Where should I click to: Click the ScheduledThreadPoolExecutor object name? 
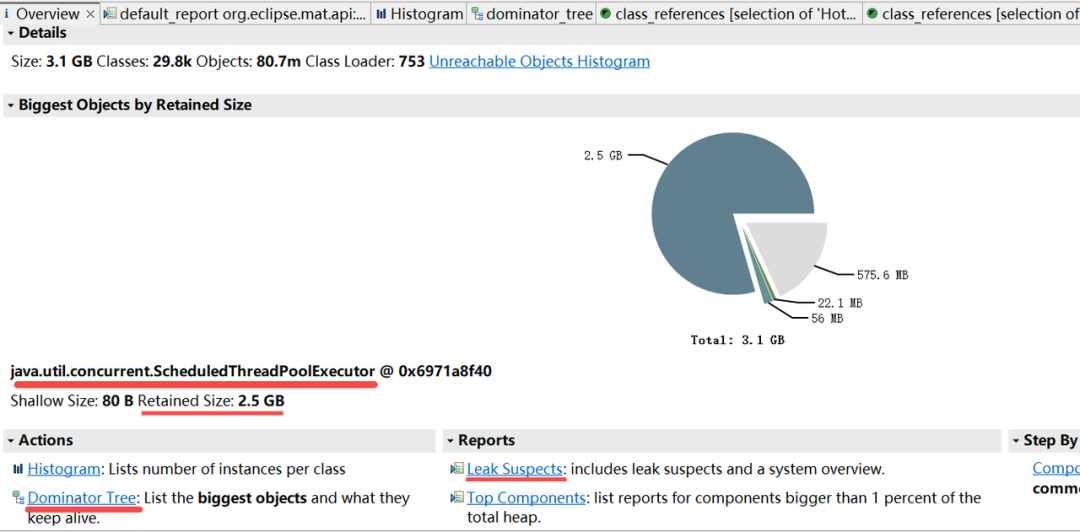194,371
